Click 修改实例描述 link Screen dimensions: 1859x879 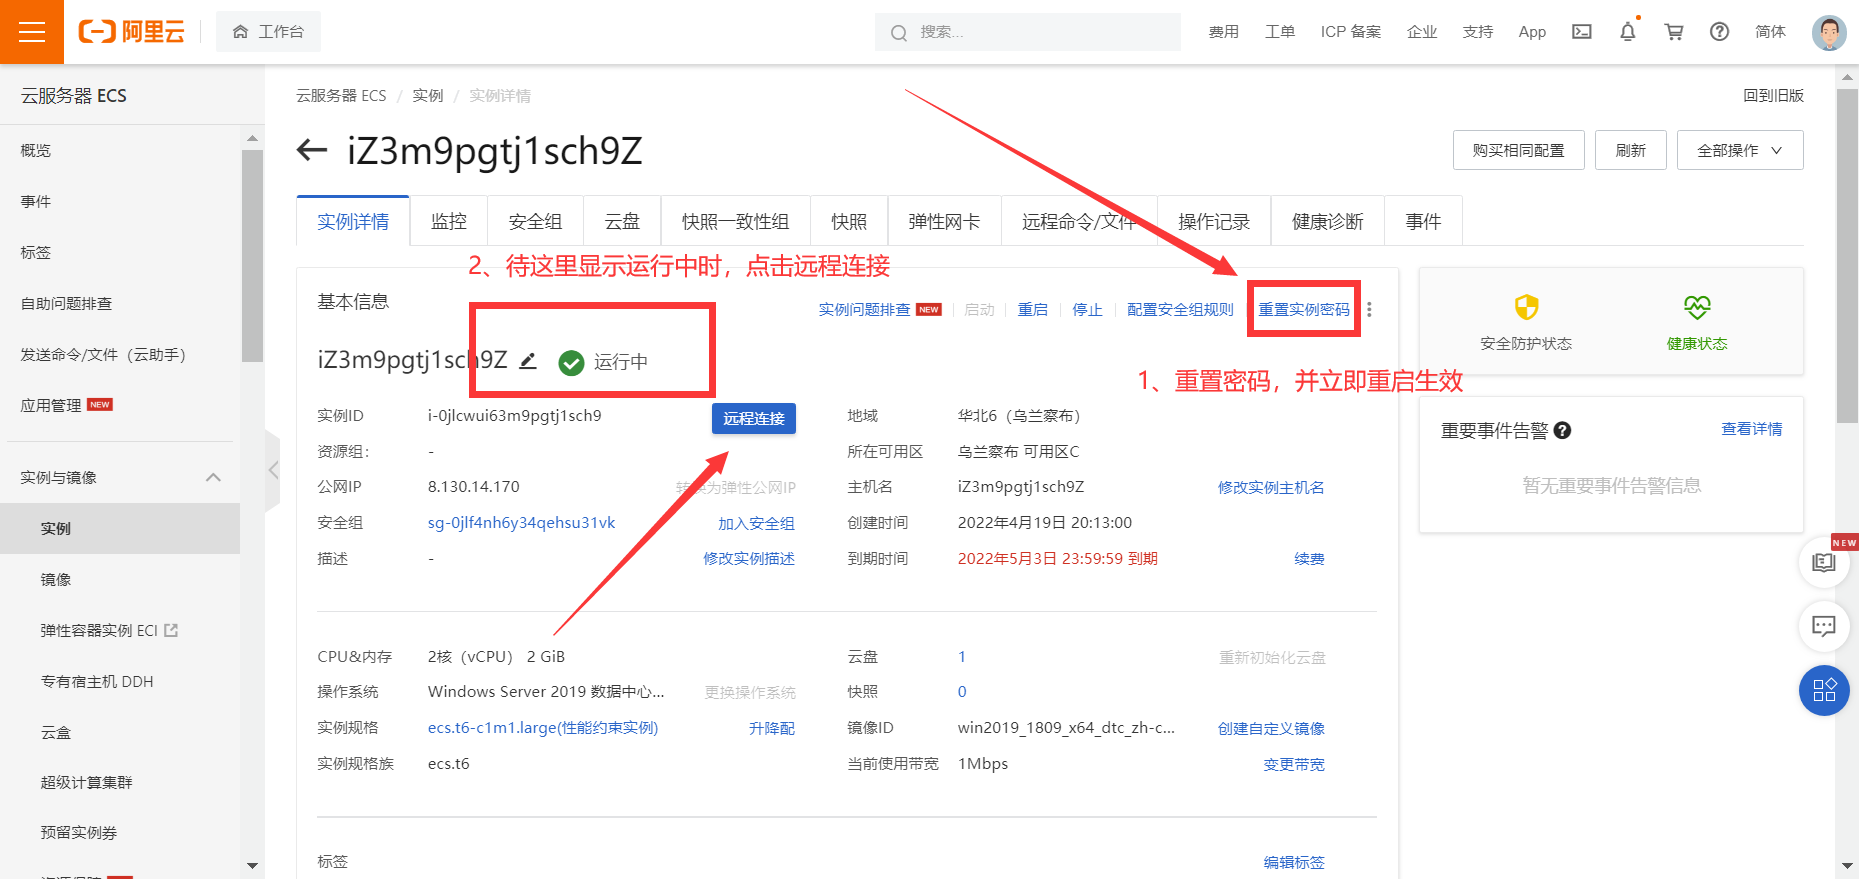749,558
